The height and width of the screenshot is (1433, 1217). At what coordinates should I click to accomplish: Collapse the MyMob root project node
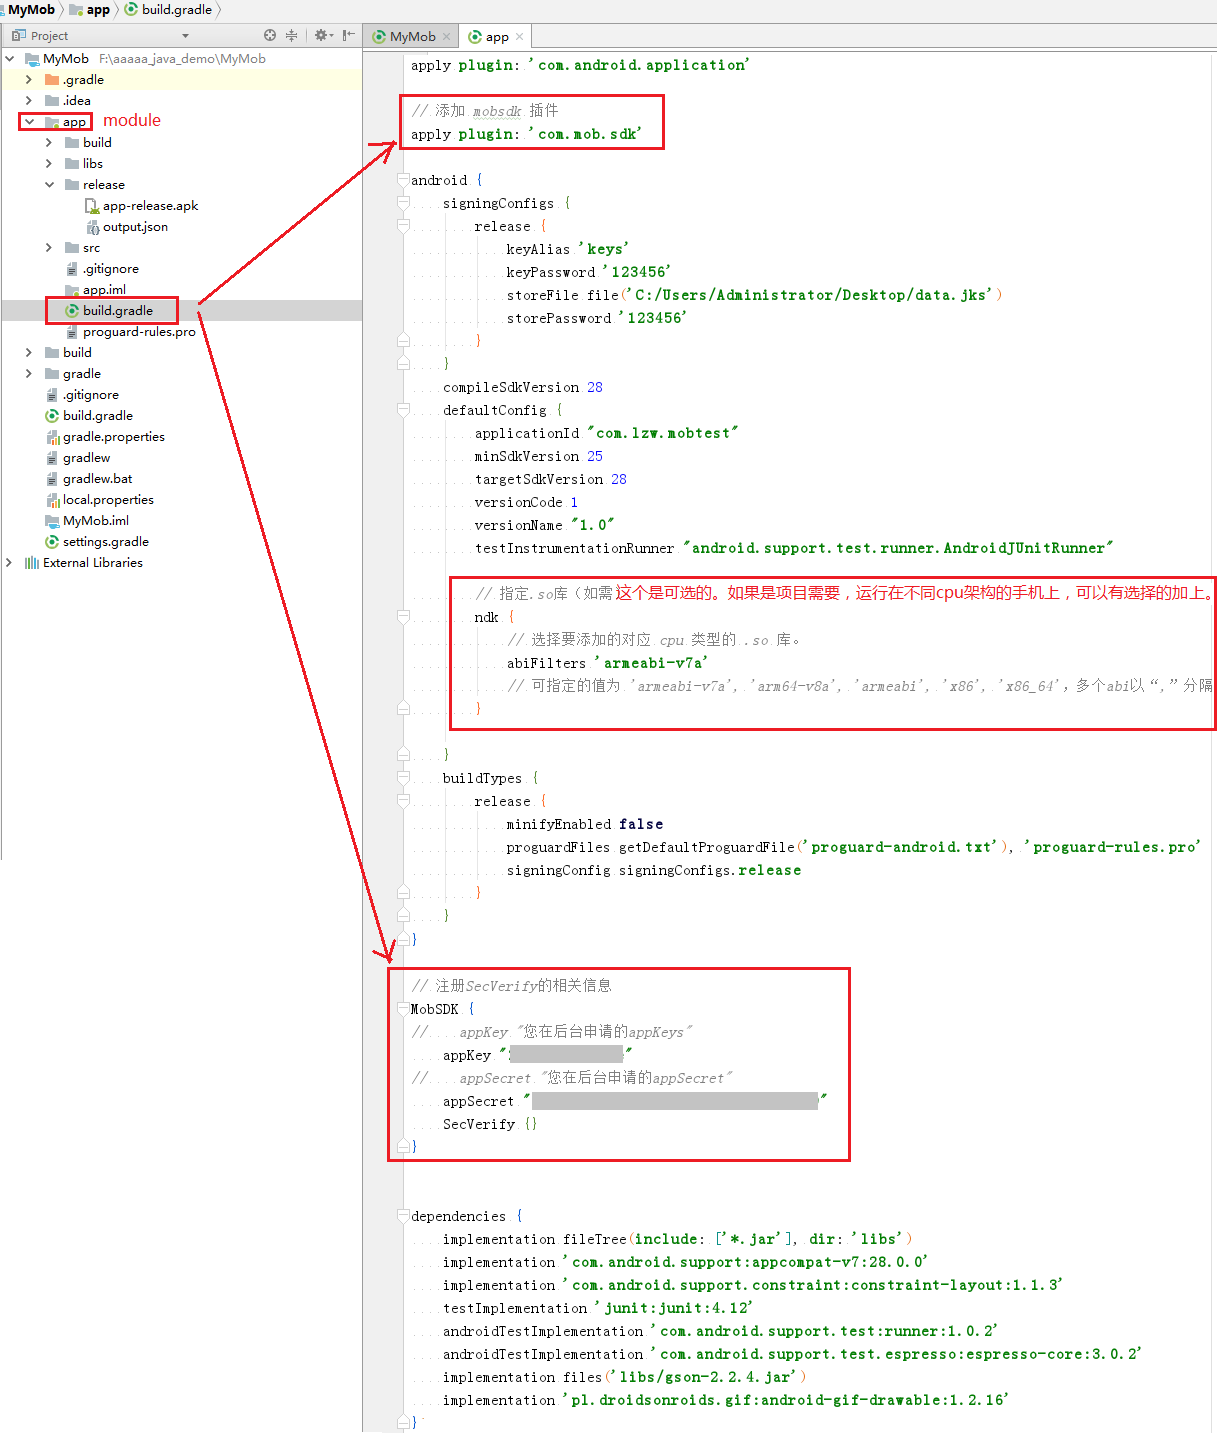pos(10,59)
